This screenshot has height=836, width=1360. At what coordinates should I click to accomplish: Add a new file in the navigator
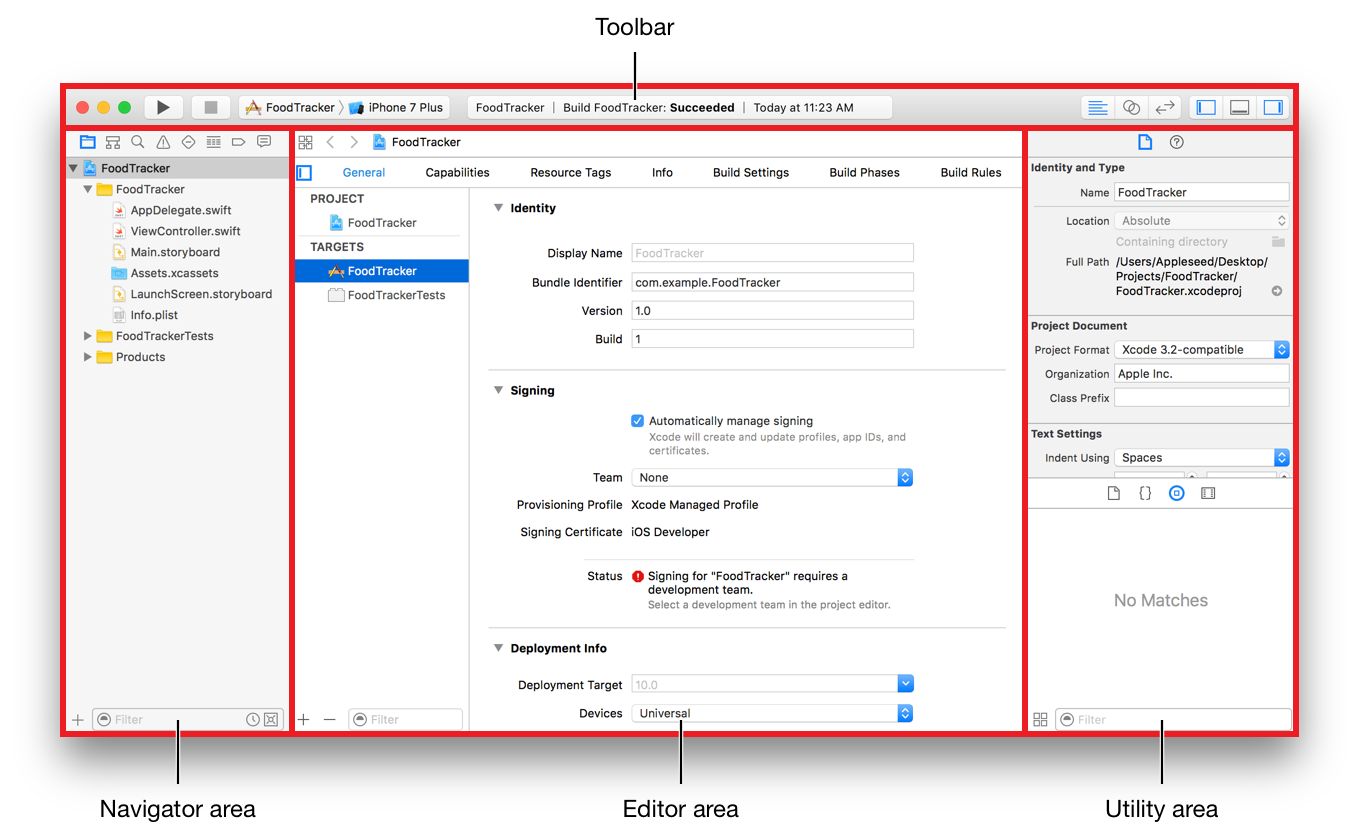[78, 720]
